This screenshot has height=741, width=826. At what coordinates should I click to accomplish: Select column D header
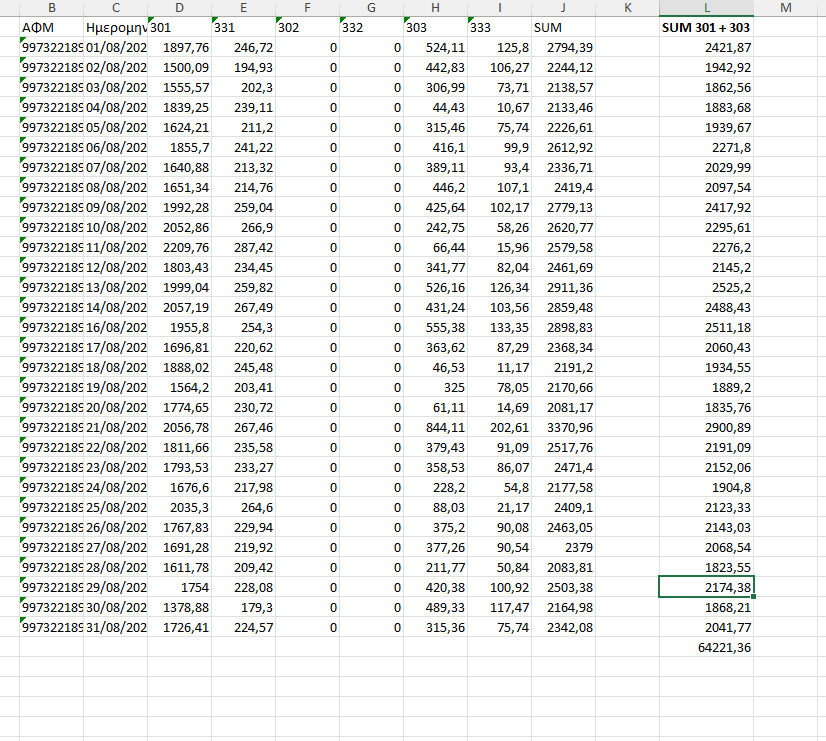[179, 8]
